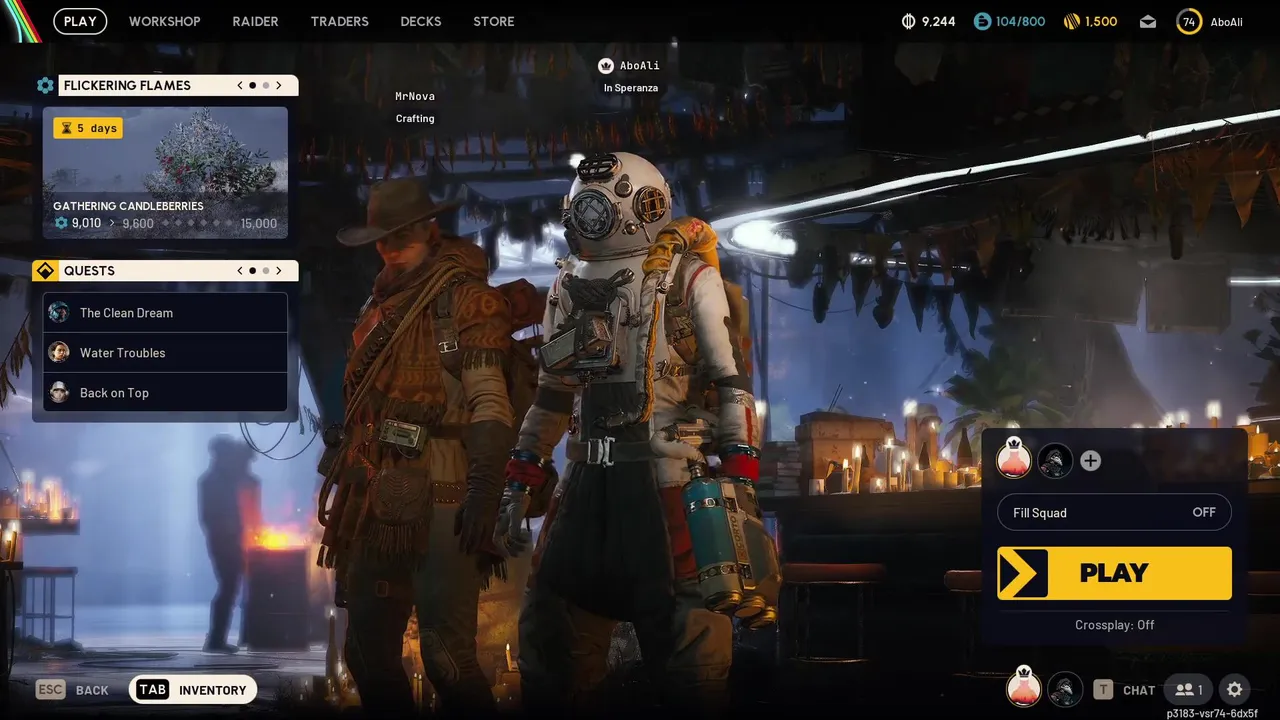Go to the DECKS tab
1280x720 pixels.
[421, 21]
